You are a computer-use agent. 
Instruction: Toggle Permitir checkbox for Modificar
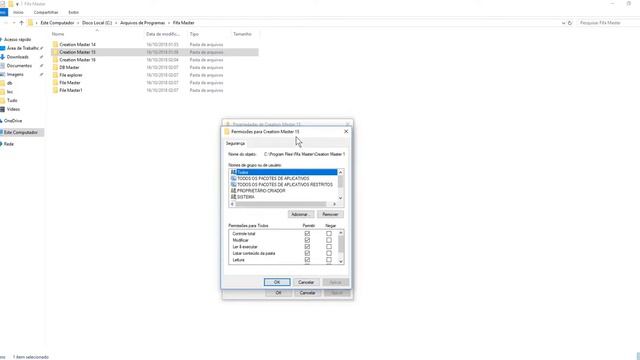click(x=307, y=240)
